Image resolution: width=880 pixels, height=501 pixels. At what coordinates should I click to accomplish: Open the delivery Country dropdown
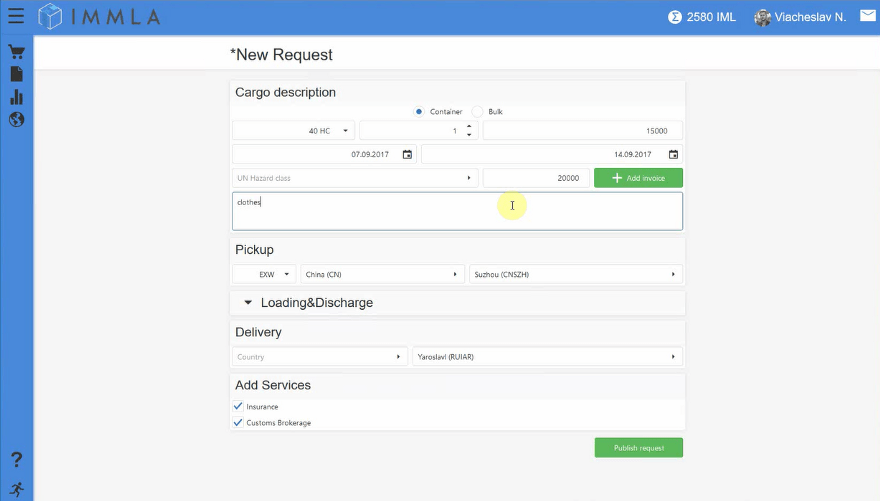[x=319, y=357]
